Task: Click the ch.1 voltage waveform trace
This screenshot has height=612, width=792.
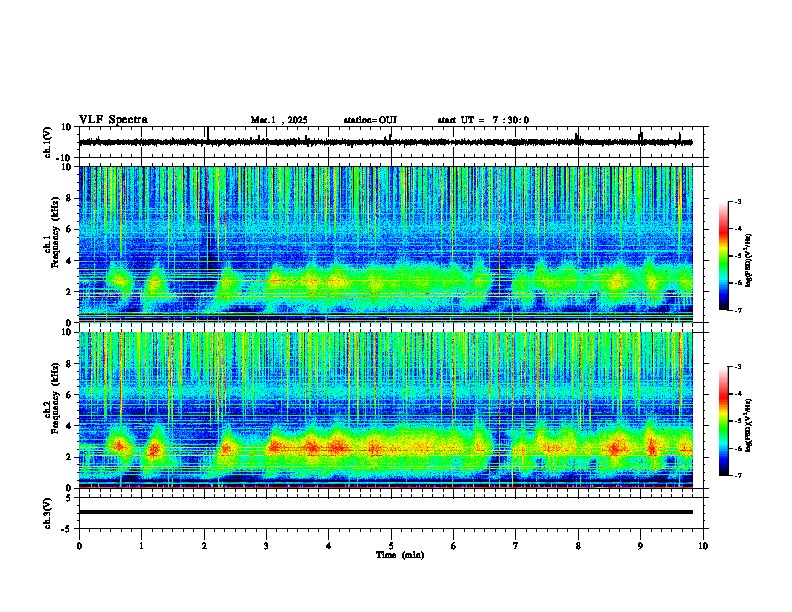Action: point(385,142)
